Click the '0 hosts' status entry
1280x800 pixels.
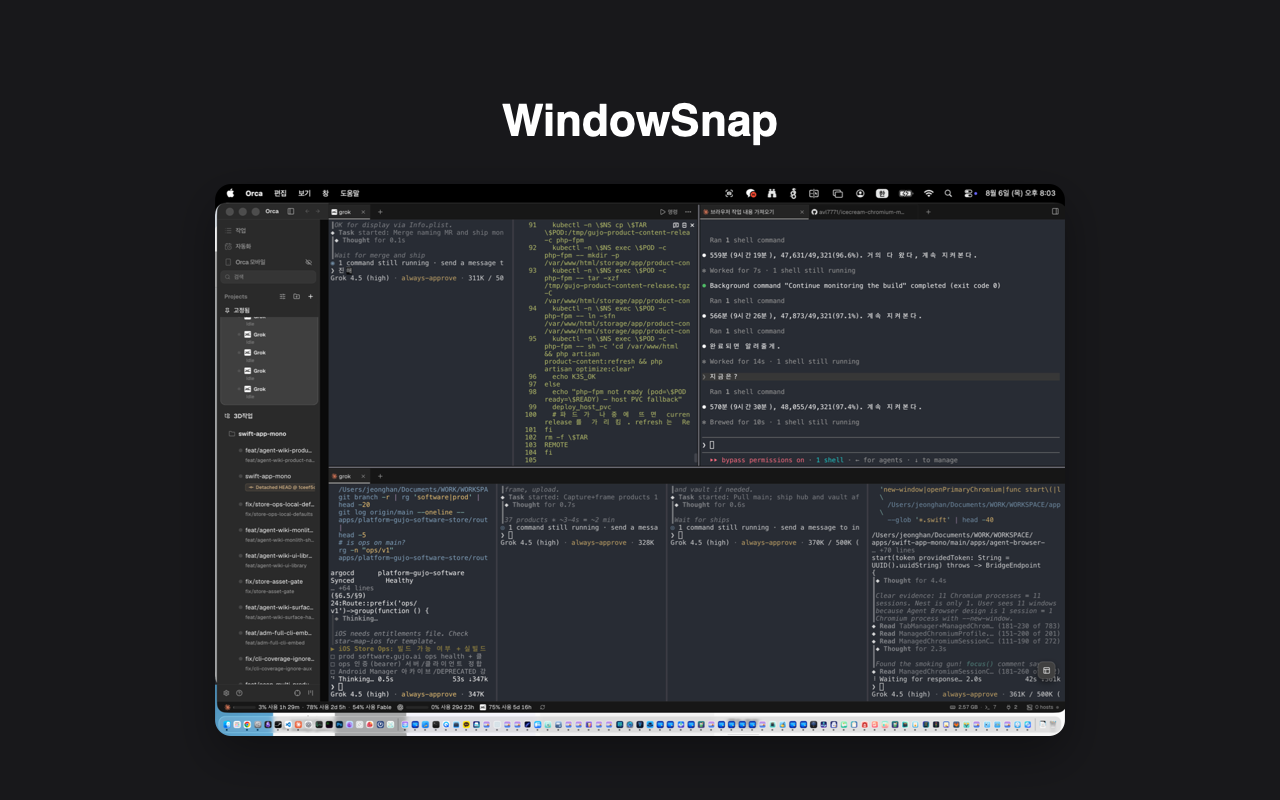point(1041,707)
